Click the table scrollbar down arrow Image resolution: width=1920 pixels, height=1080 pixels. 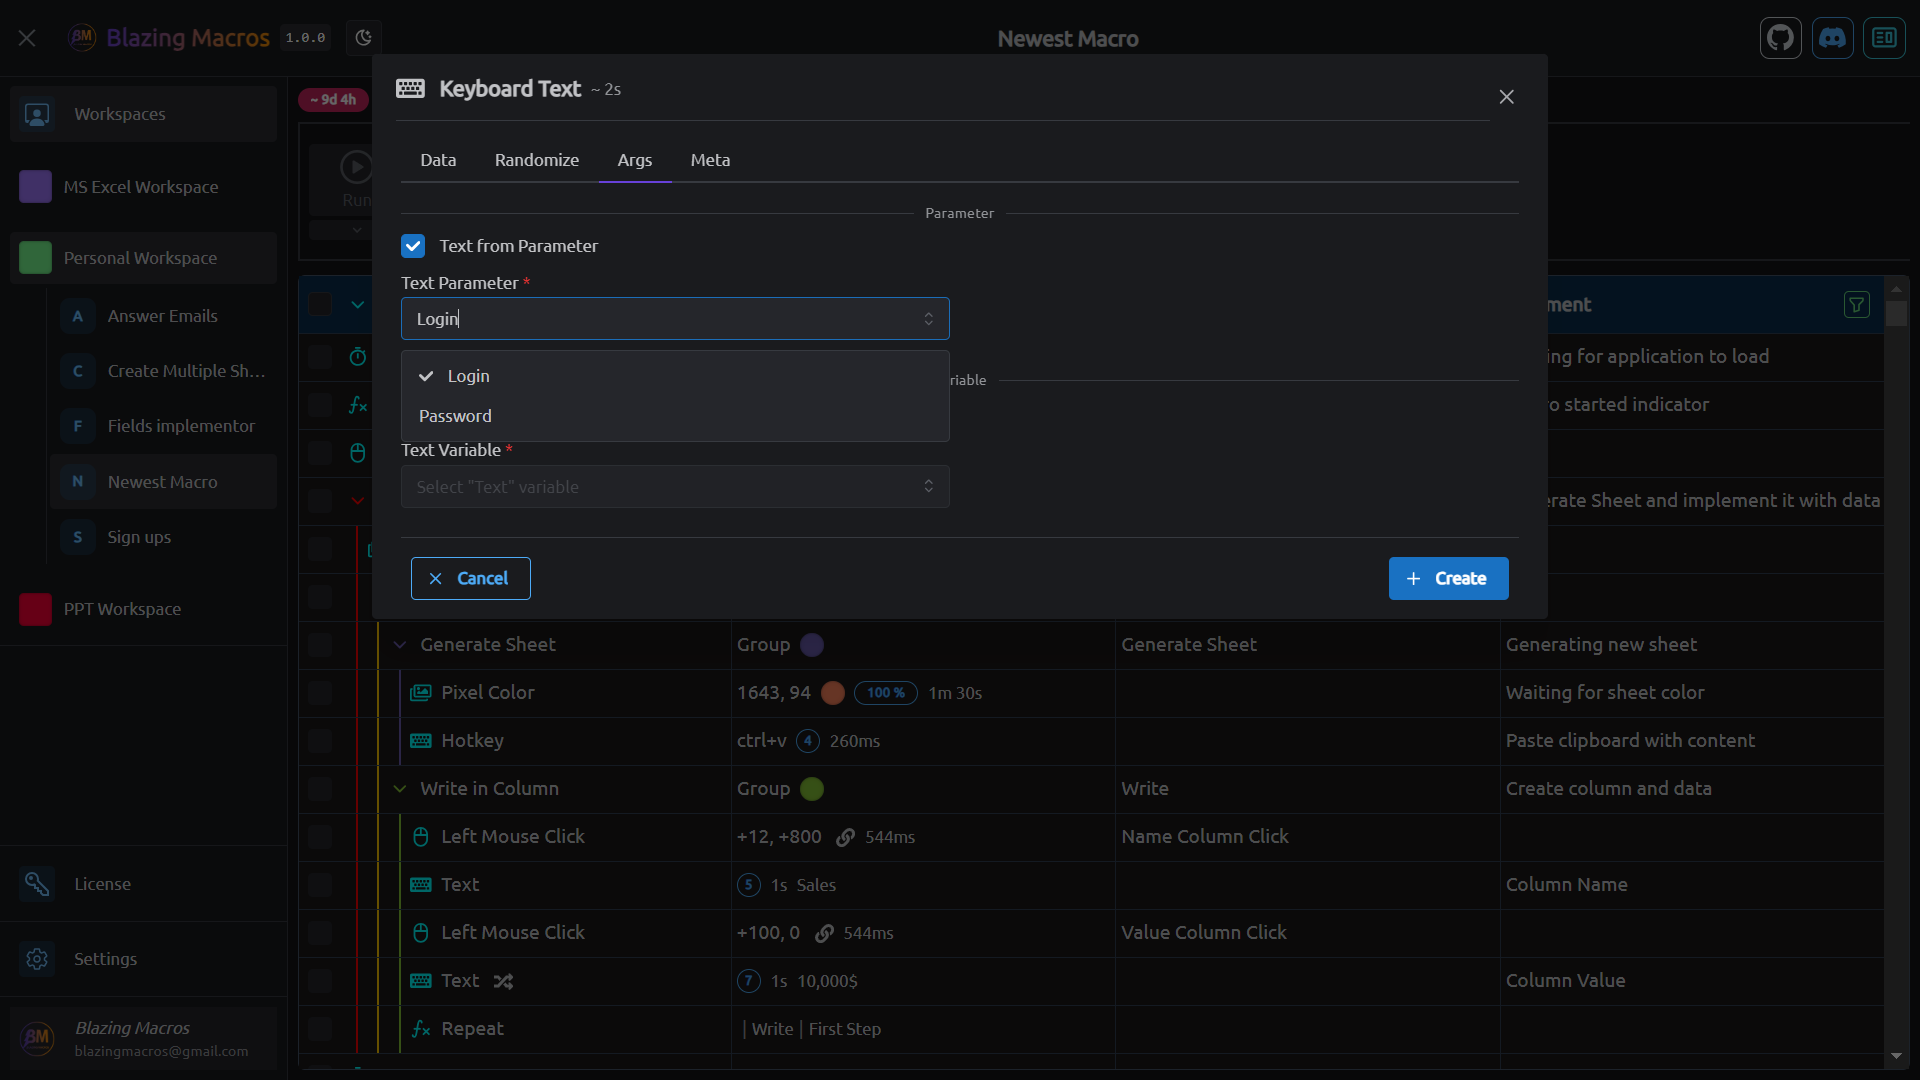[x=1896, y=1056]
